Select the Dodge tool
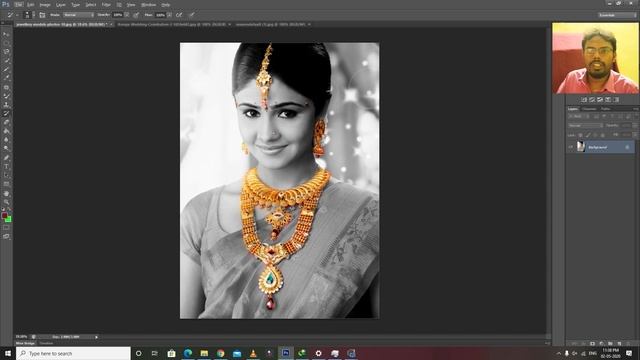The height and width of the screenshot is (360, 640). [6, 149]
